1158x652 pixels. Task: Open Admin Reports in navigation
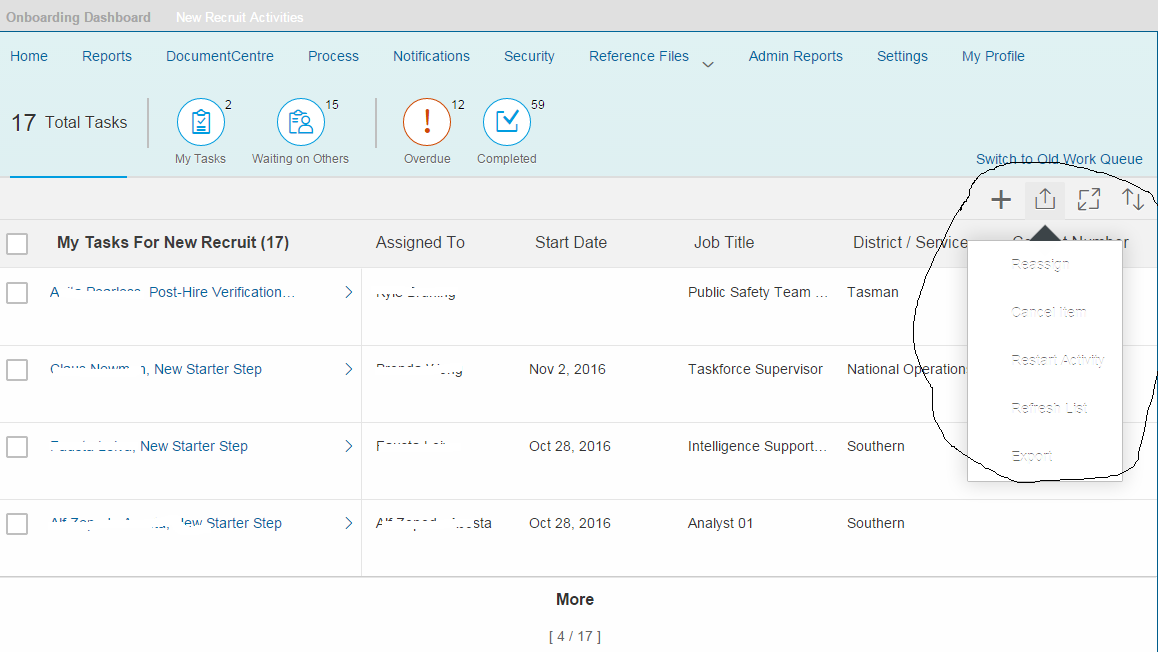795,56
